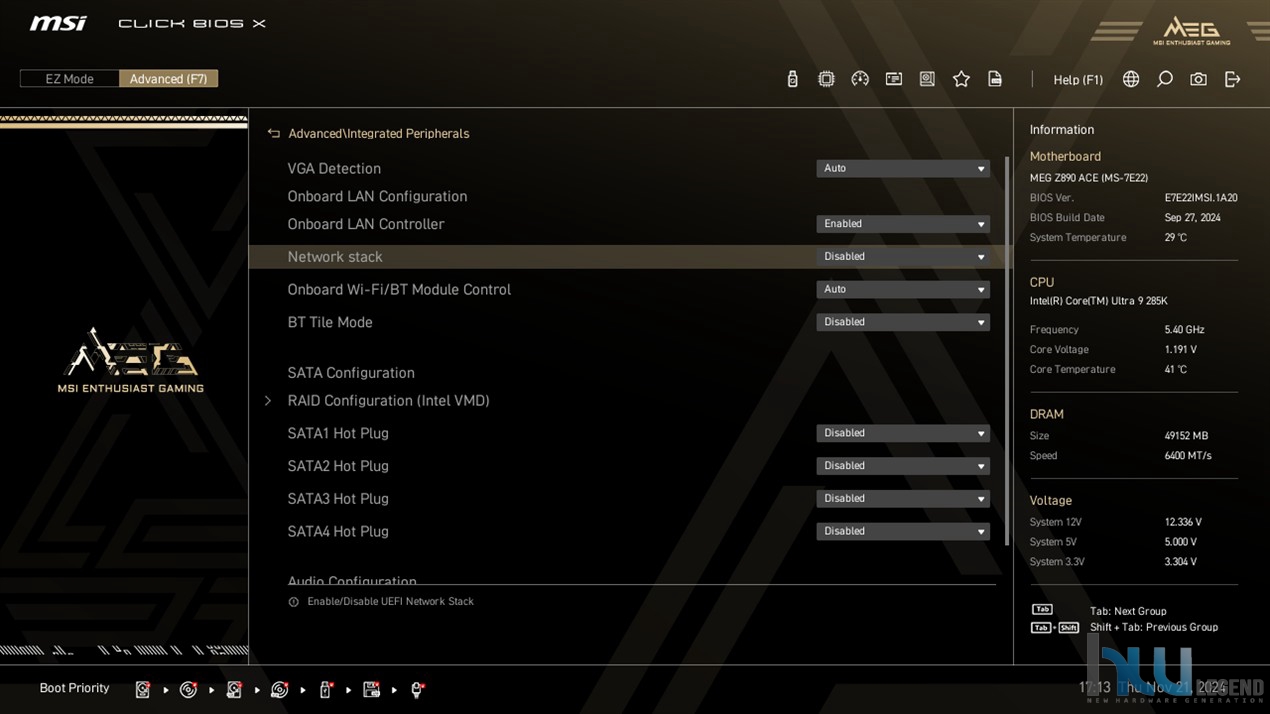Image resolution: width=1270 pixels, height=714 pixels.
Task: Open the SATA3 Hot Plug dropdown
Action: (903, 499)
